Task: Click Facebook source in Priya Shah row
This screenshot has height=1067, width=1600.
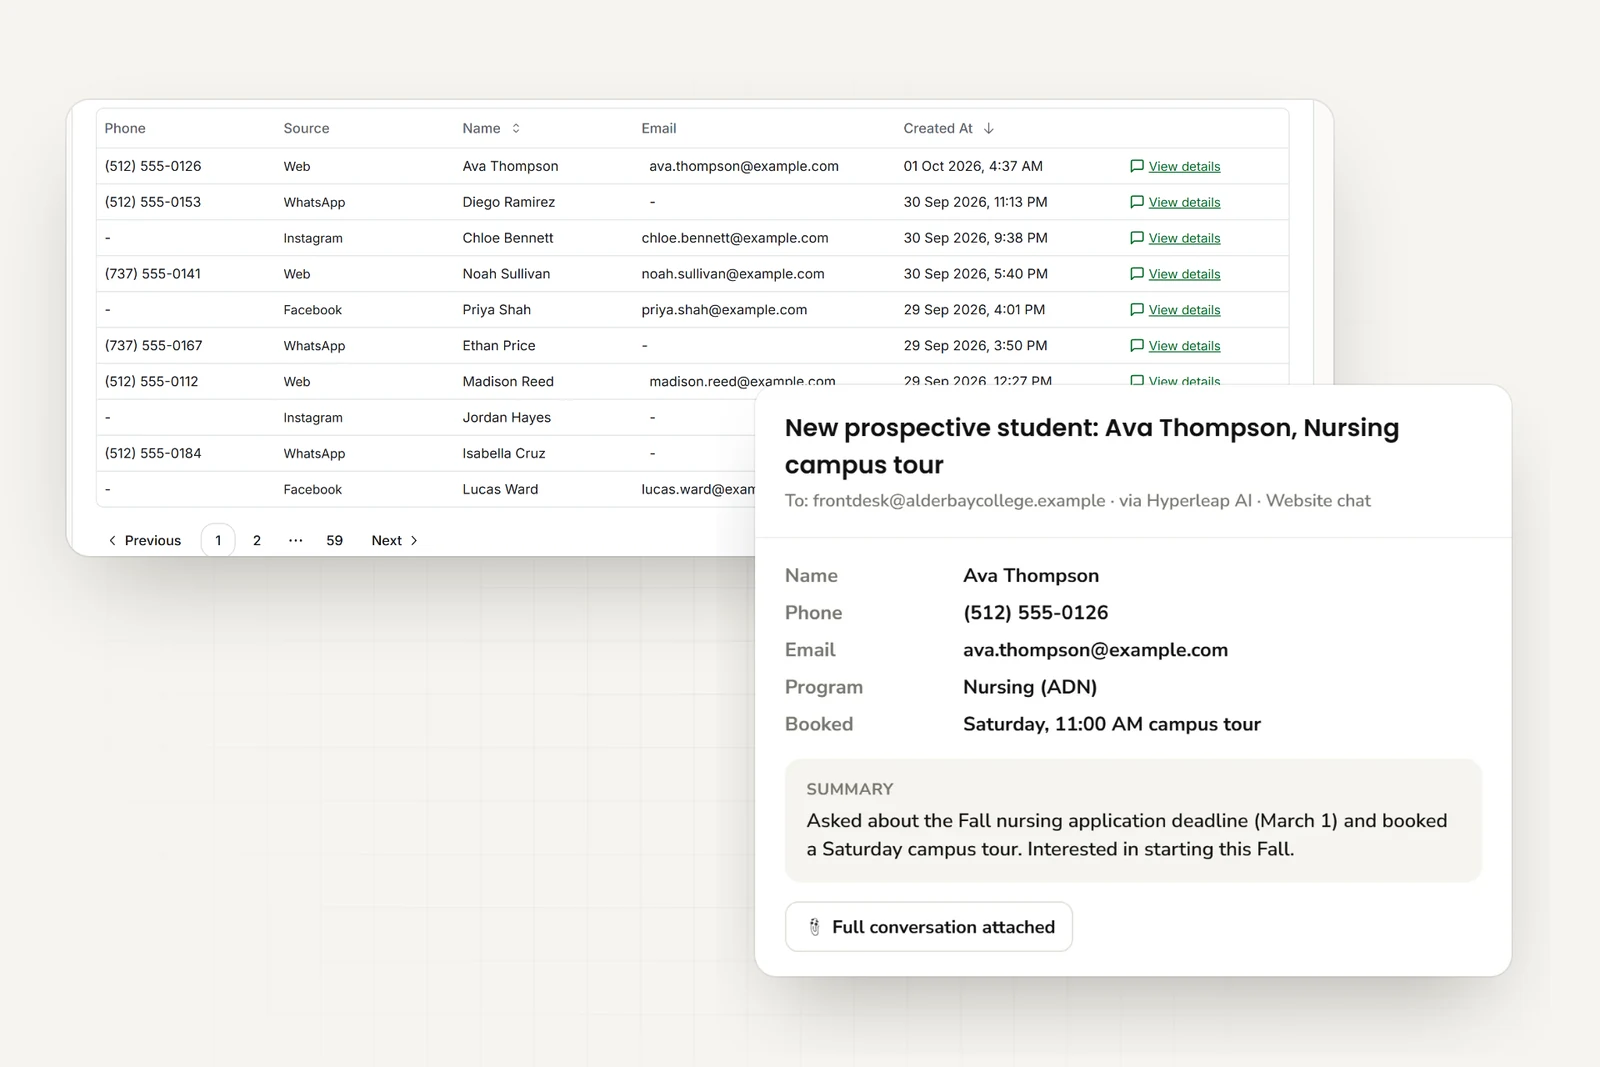Action: [x=313, y=310]
